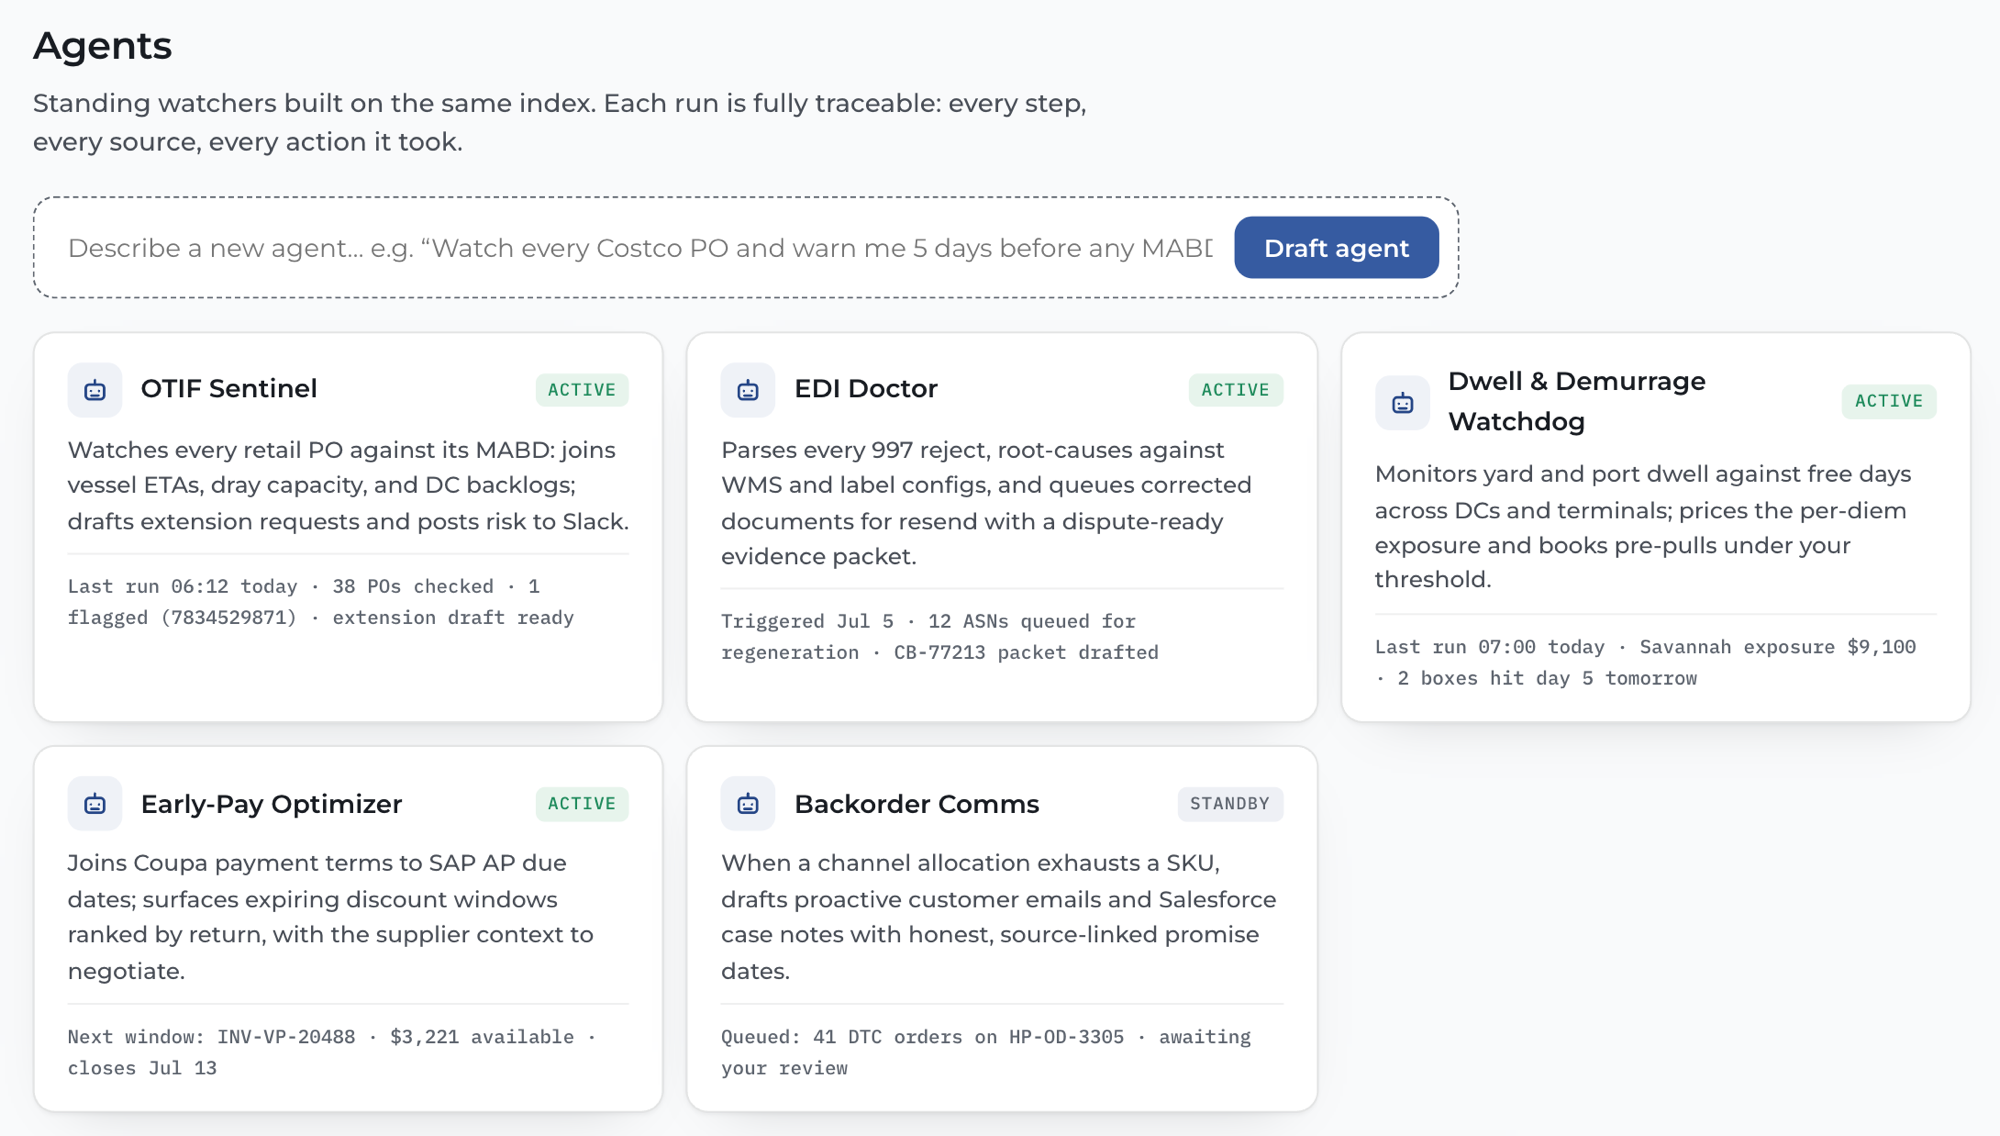Viewport: 2000px width, 1136px height.
Task: Click the STANDBY badge on Backorder Comms
Action: (x=1230, y=804)
